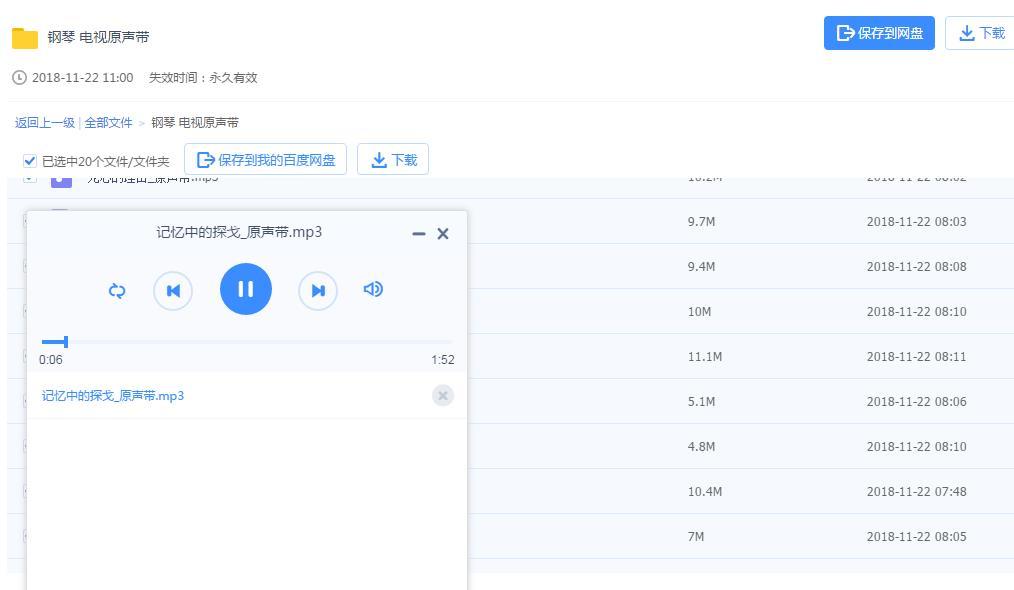Click the 下载 button beside 保存到我的百度网盘
This screenshot has width=1014, height=590.
click(x=393, y=159)
